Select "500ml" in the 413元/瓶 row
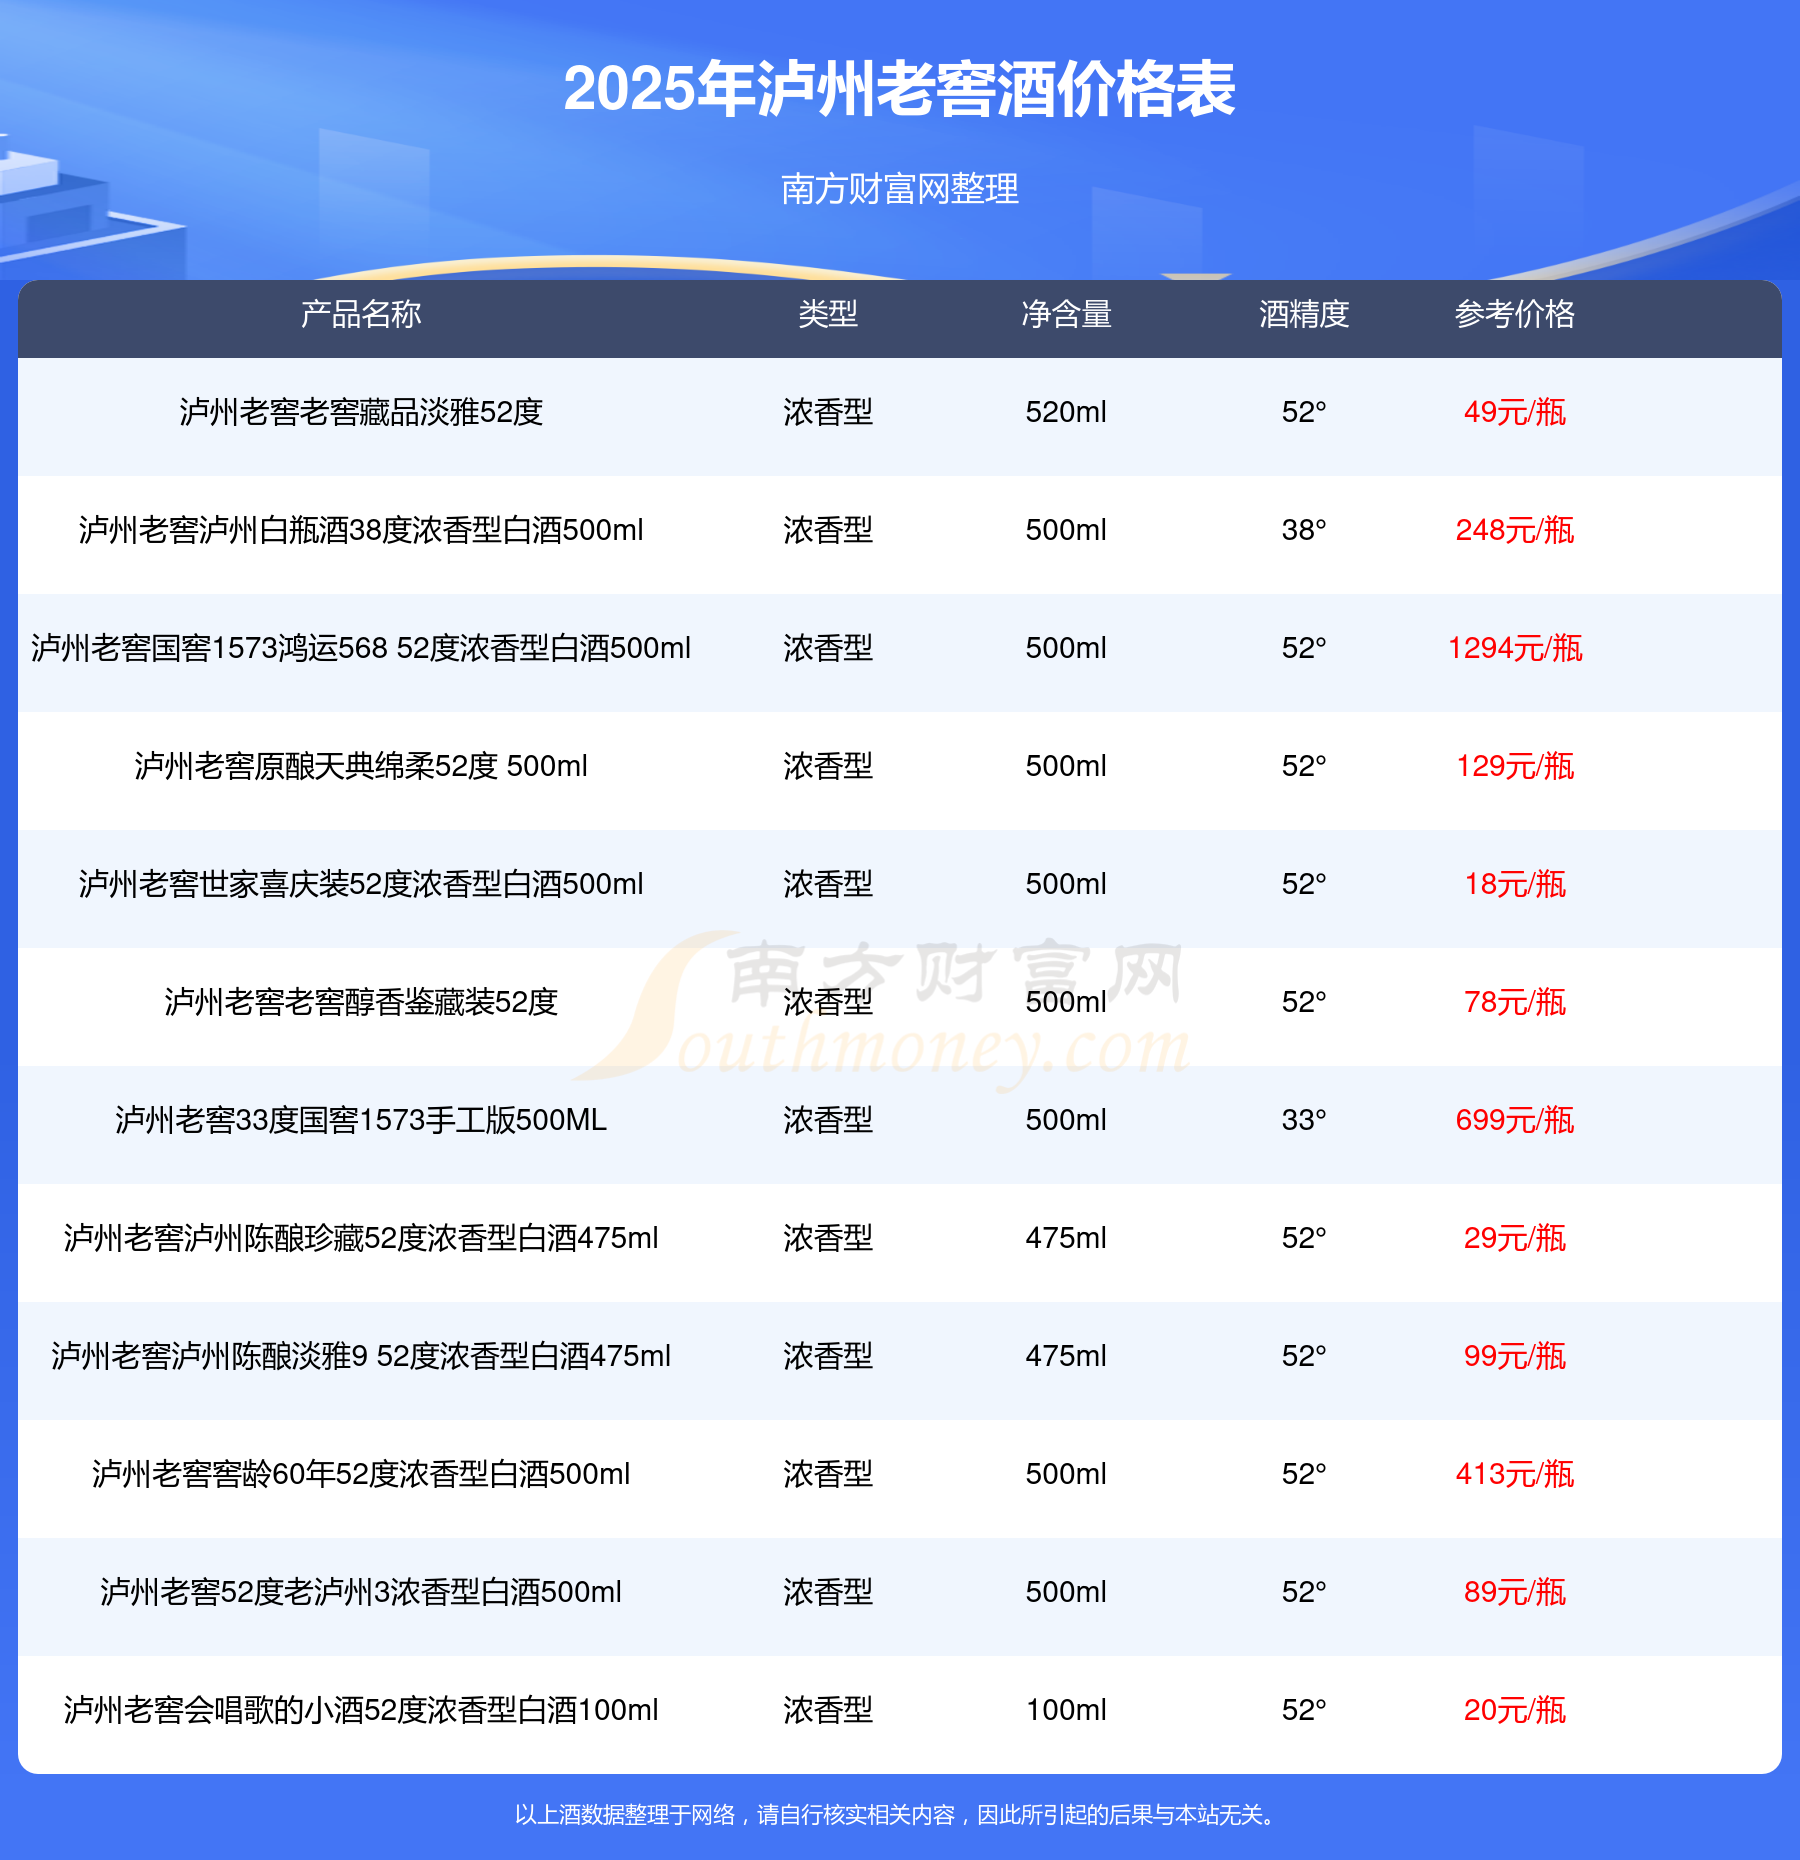This screenshot has height=1860, width=1800. click(x=1066, y=1474)
